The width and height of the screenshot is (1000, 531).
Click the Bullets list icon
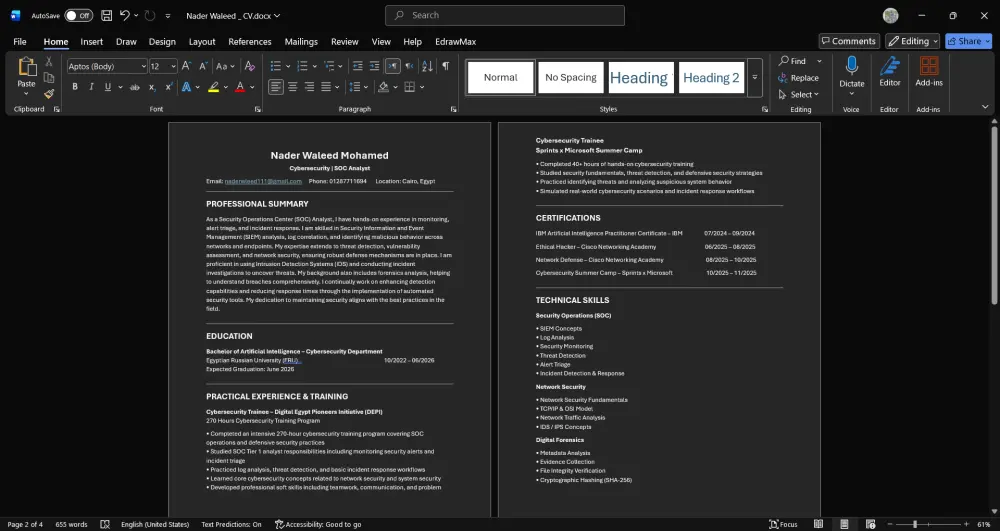(276, 66)
